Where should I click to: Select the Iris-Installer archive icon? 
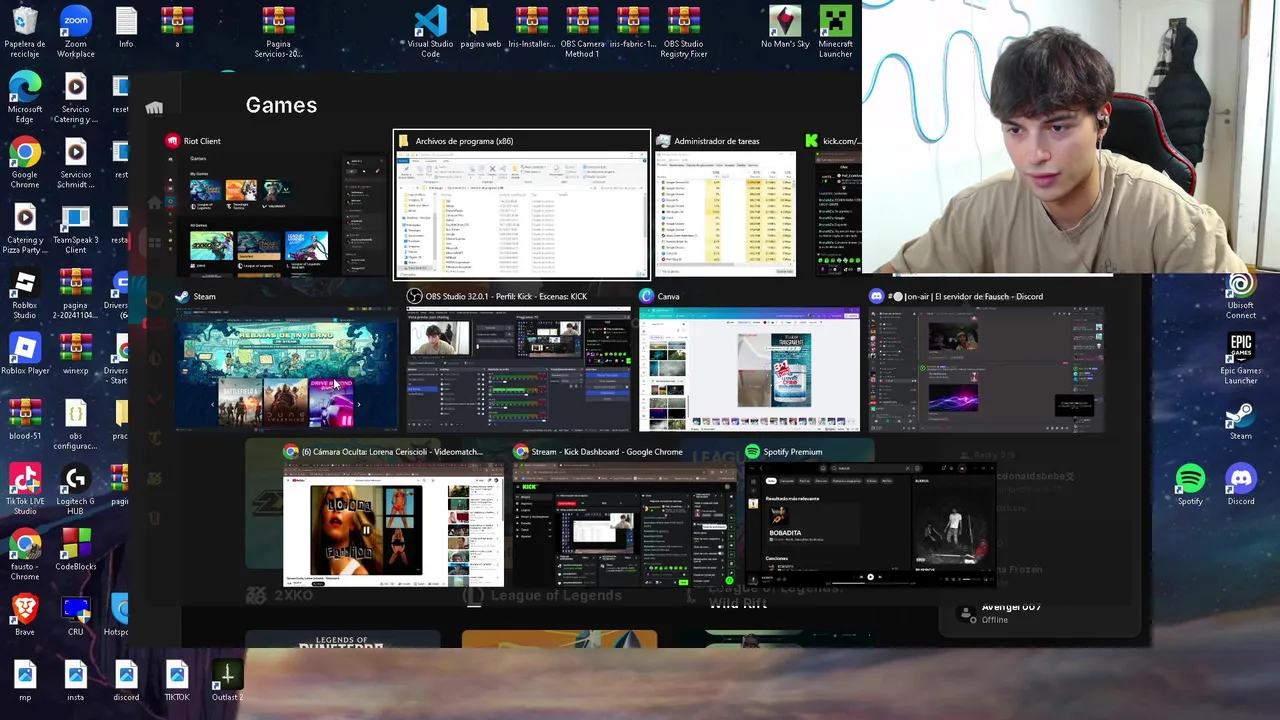click(531, 28)
